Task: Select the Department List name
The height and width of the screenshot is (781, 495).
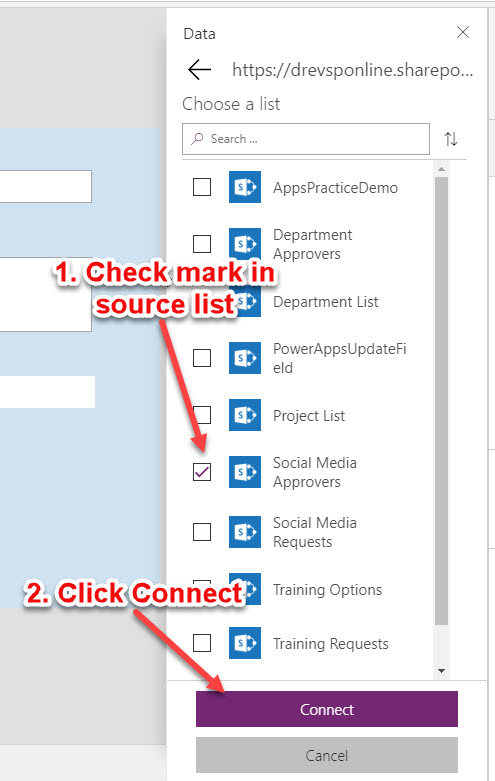Action: (x=326, y=302)
